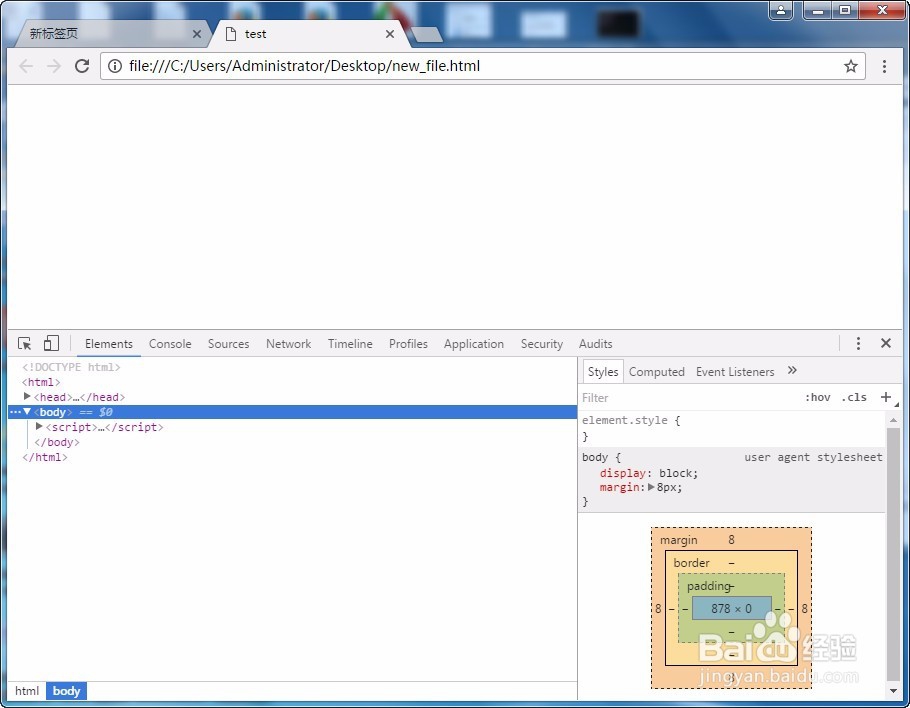Click the padding label in box model

[x=708, y=586]
